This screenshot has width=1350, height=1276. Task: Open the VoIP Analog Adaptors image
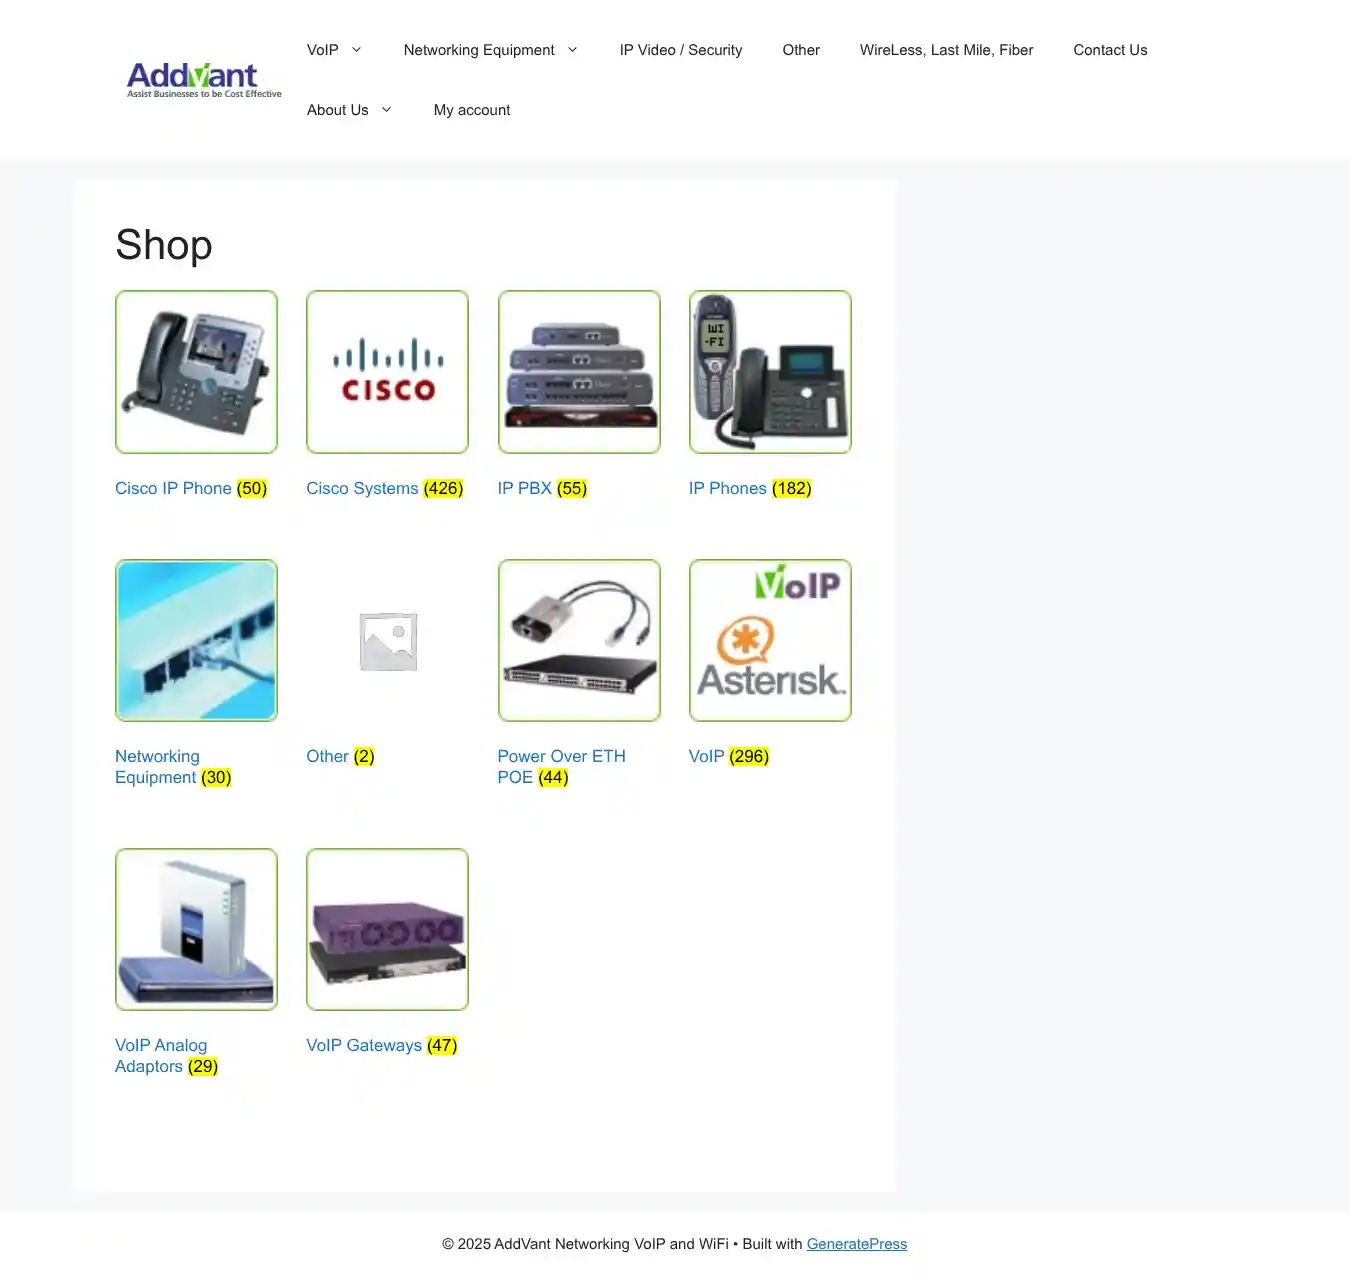pyautogui.click(x=196, y=929)
